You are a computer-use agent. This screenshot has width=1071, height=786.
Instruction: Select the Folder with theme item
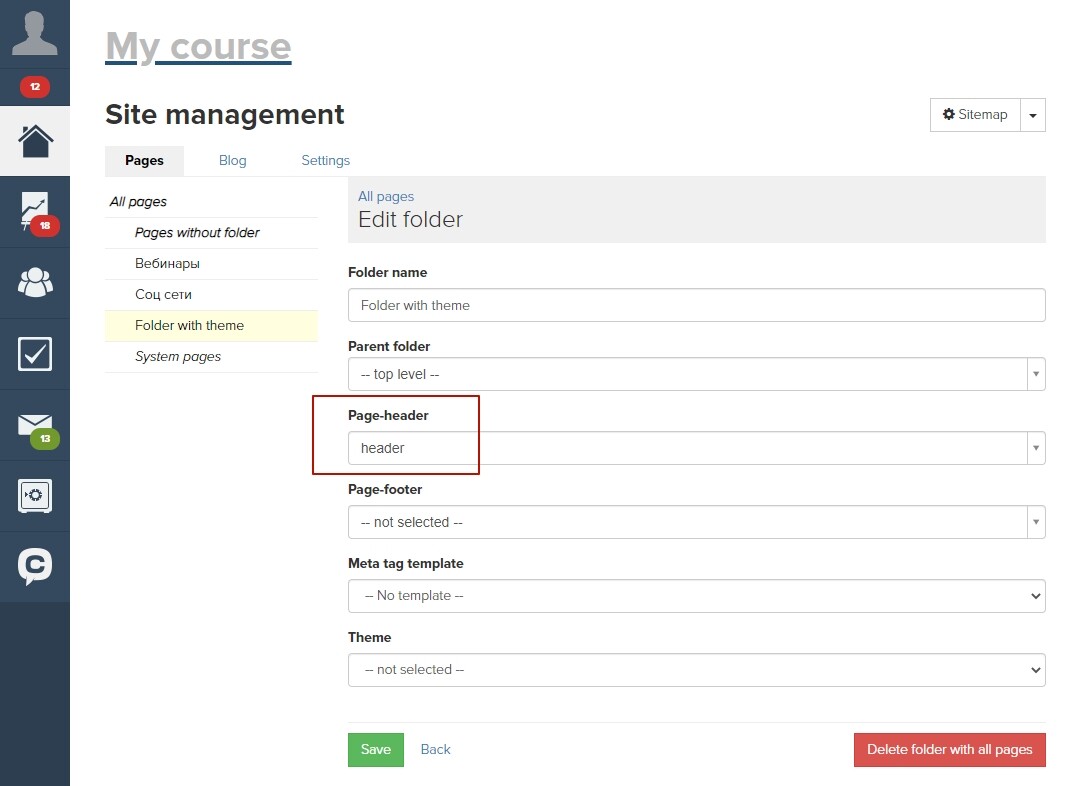(211, 326)
